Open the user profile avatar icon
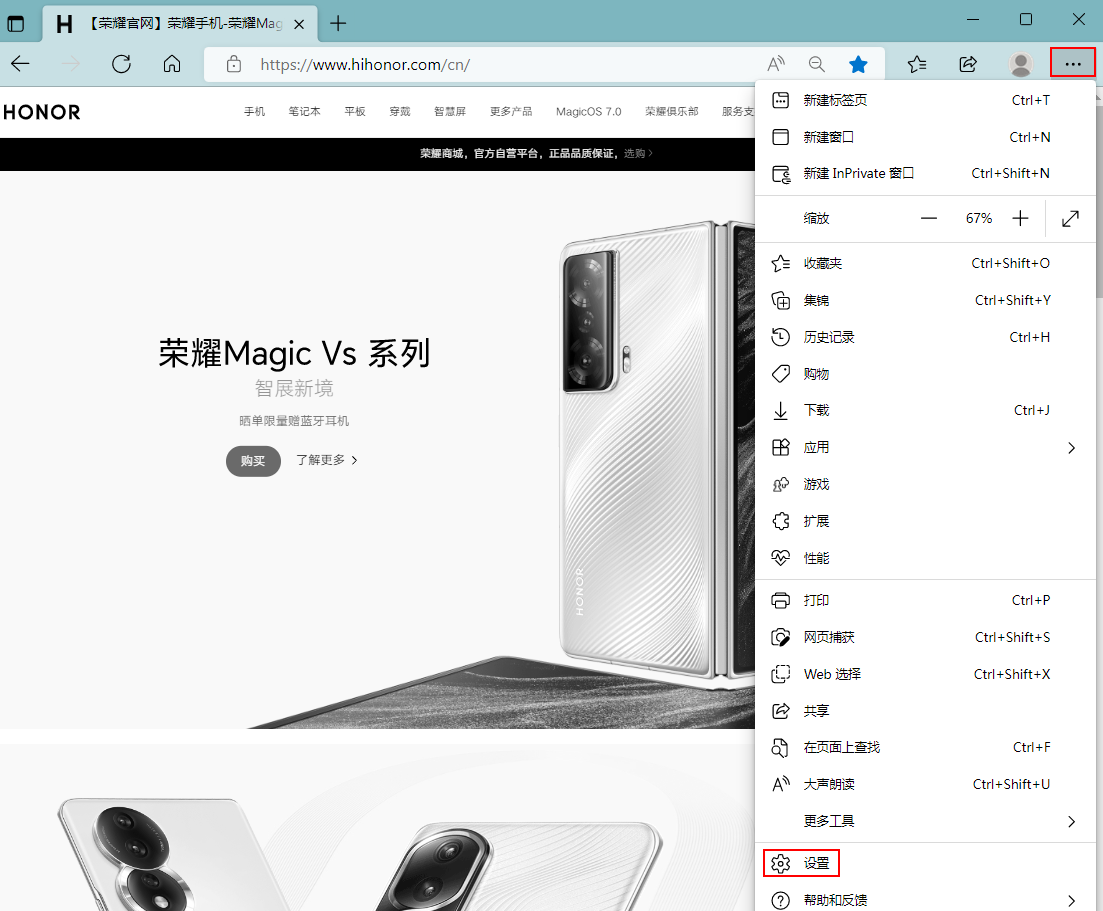 tap(1020, 64)
